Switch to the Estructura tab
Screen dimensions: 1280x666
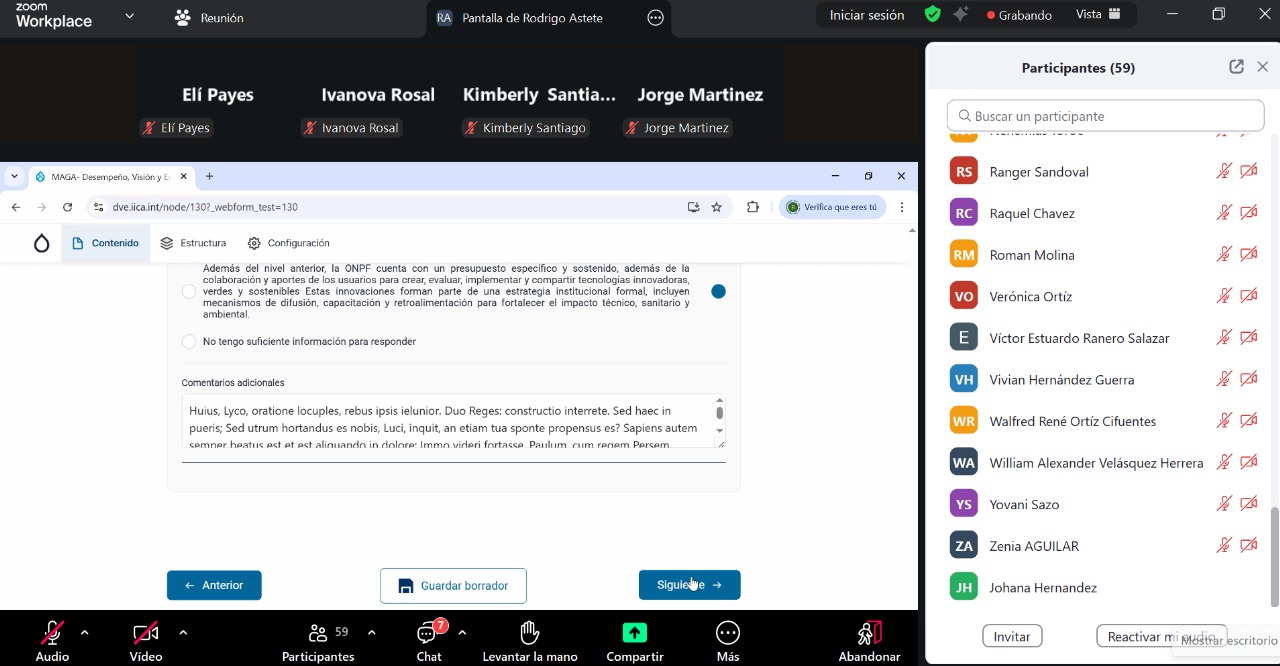pos(193,243)
